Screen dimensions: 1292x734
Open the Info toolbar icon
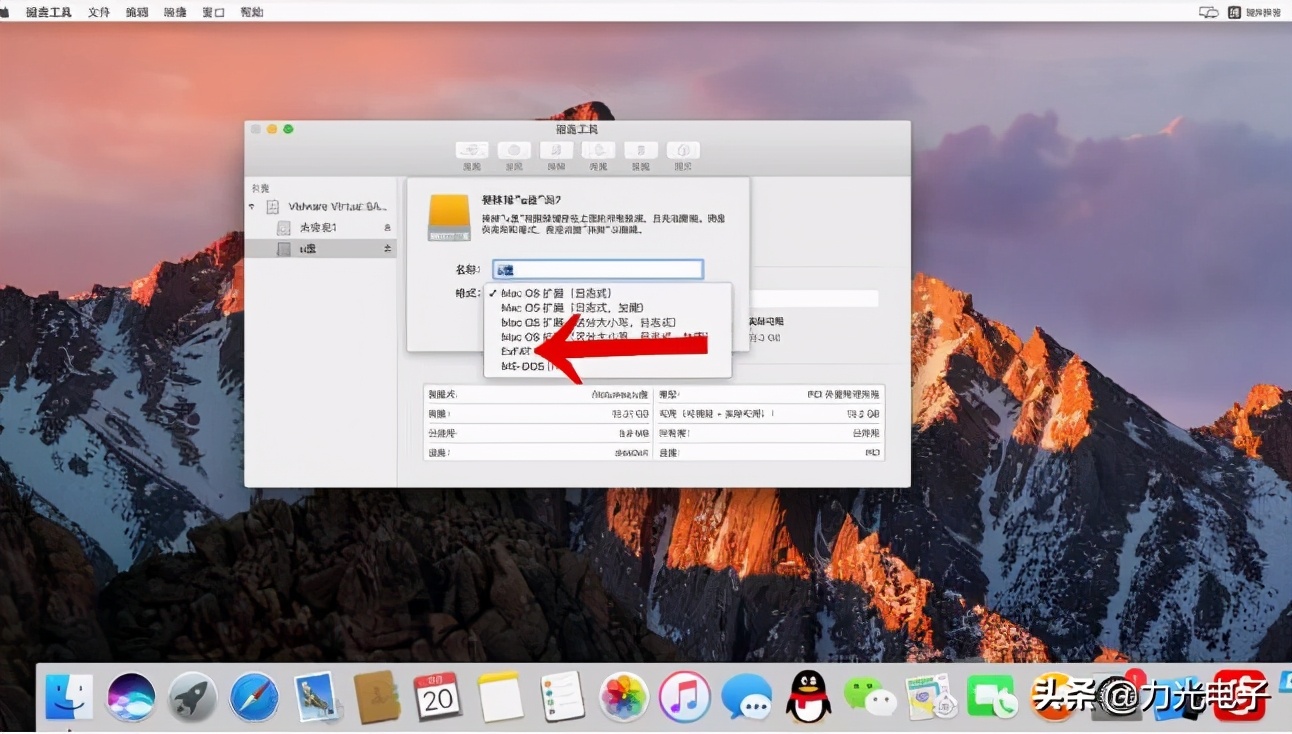pos(683,150)
